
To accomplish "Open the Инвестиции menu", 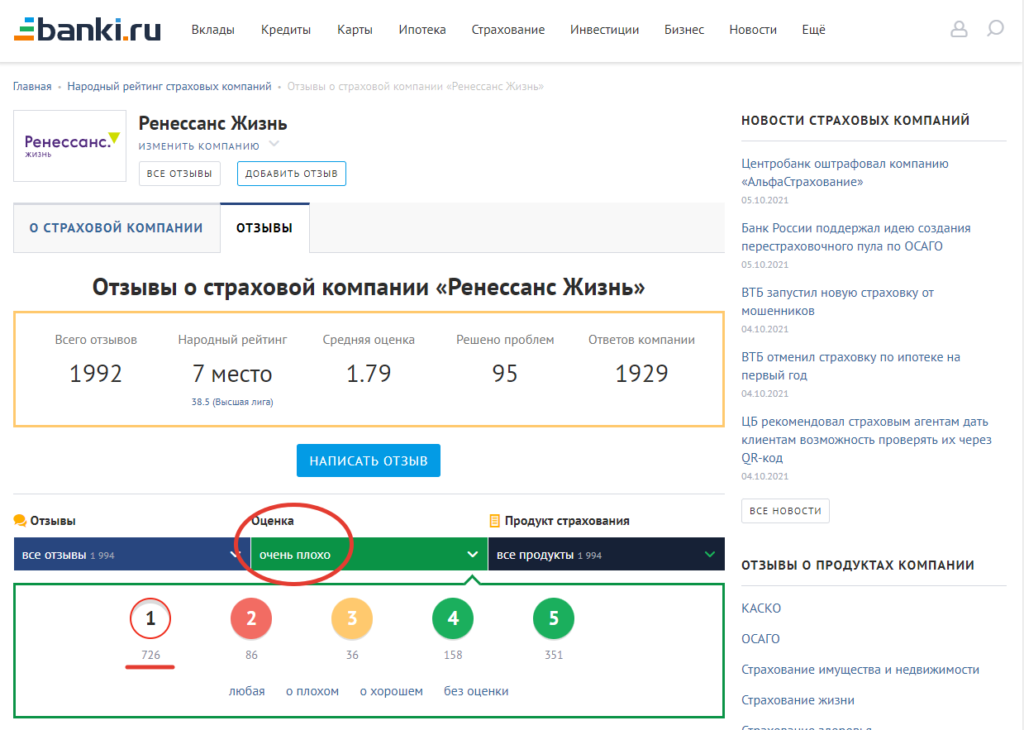I will 604,30.
